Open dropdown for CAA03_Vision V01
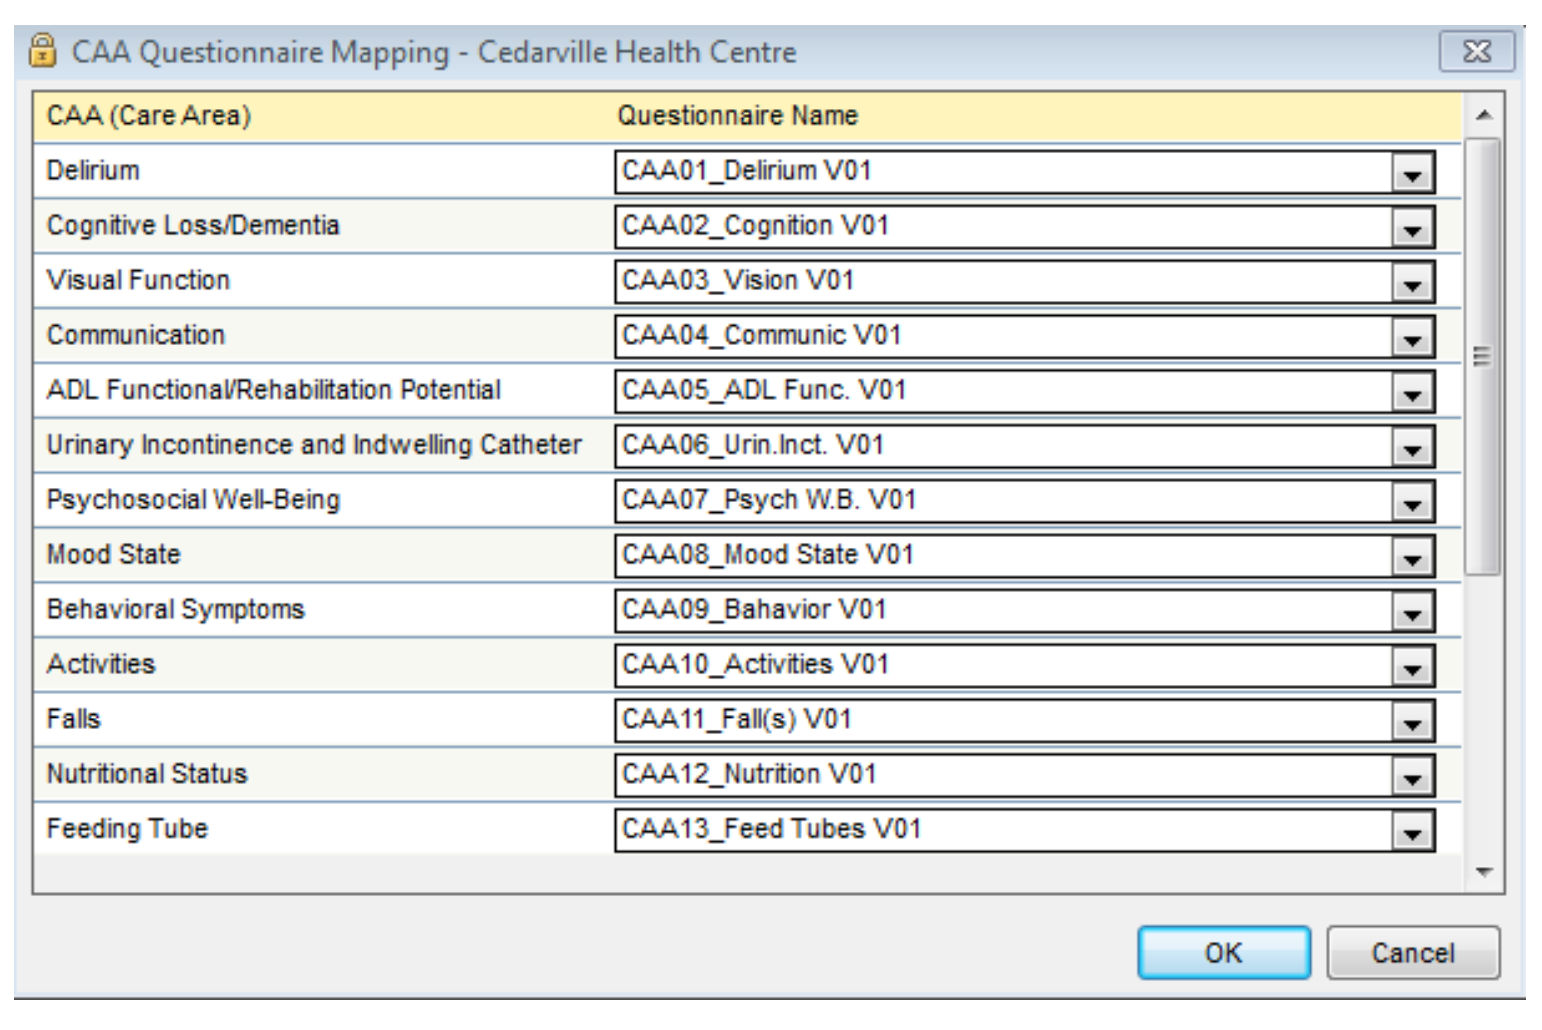1542x1030 pixels. [x=1412, y=283]
